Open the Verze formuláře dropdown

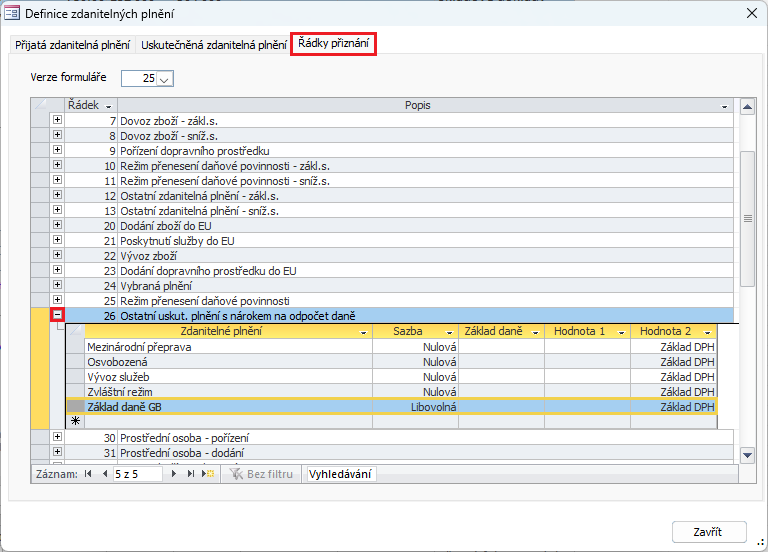pyautogui.click(x=165, y=78)
